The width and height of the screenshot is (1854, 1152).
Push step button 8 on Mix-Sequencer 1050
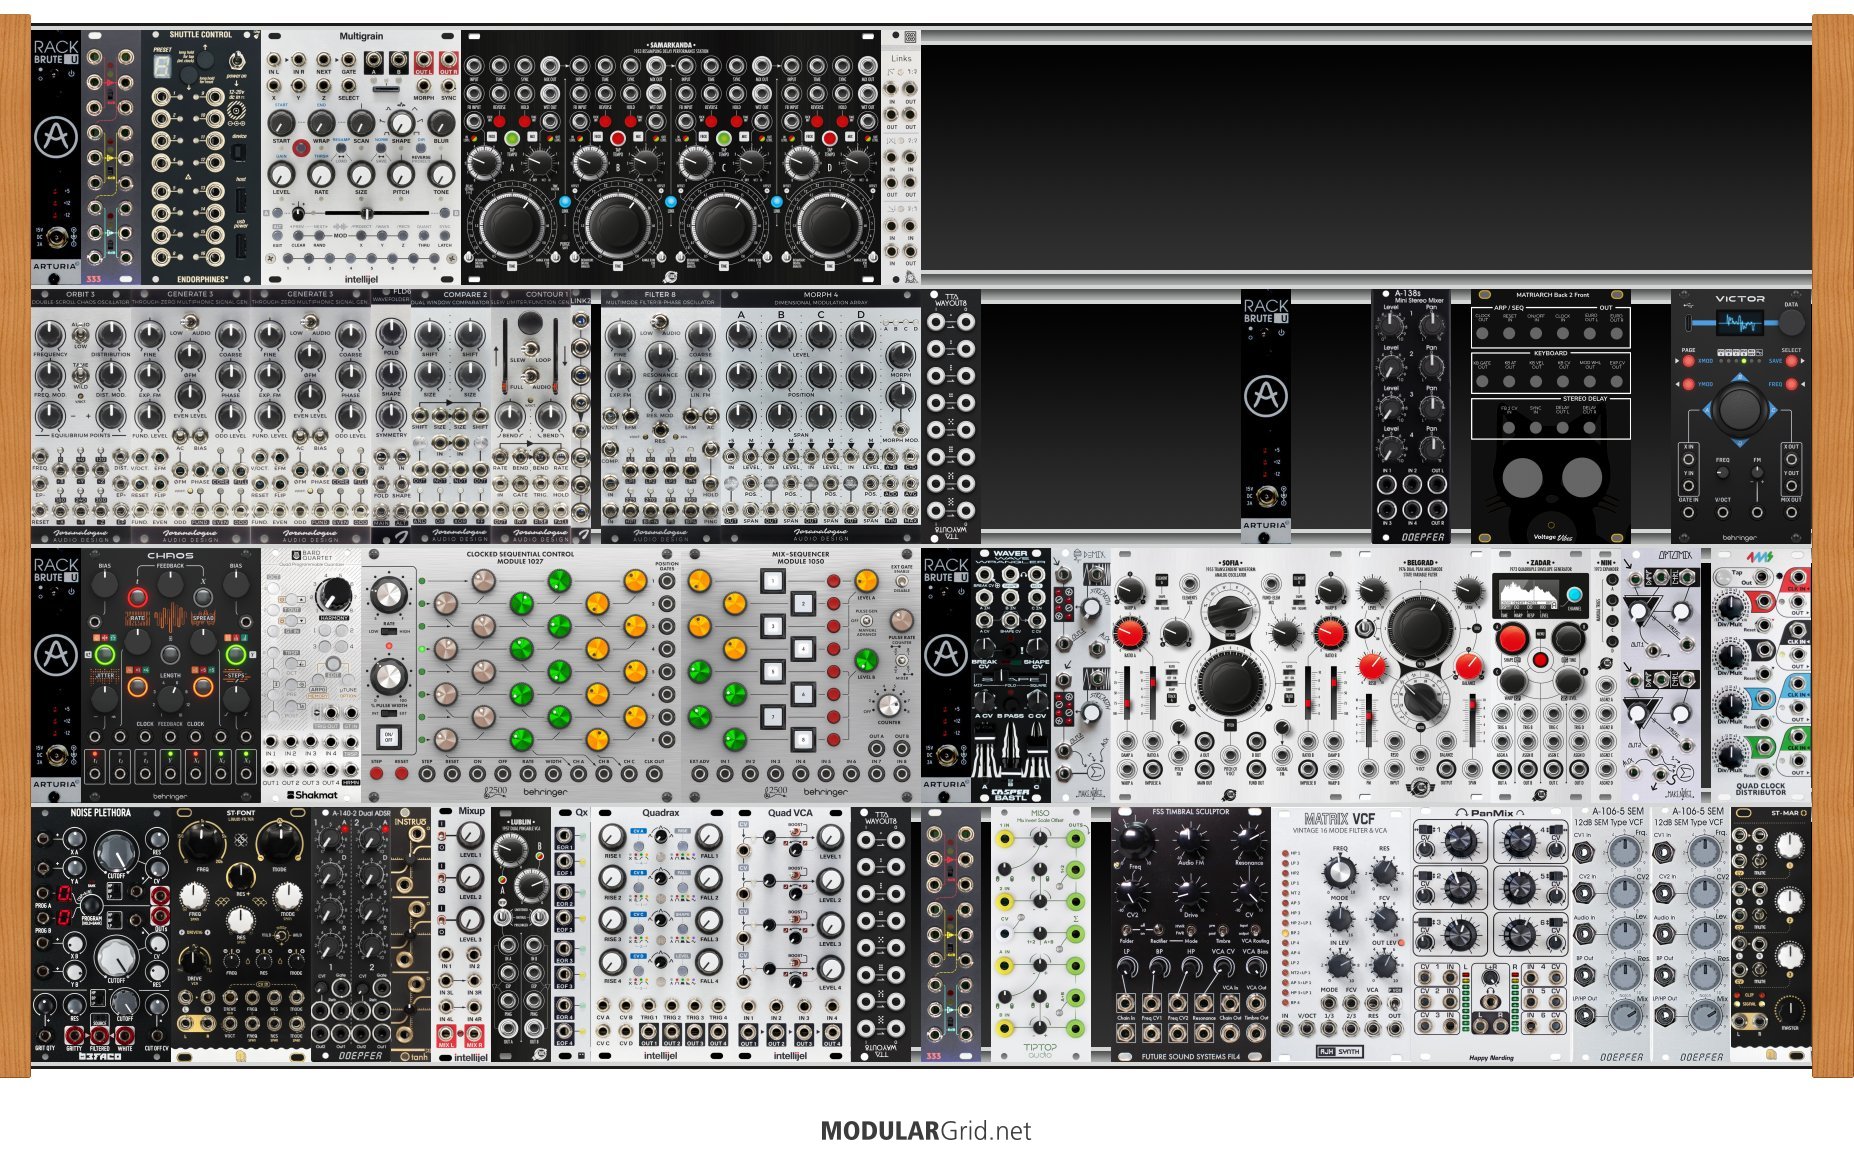[802, 740]
